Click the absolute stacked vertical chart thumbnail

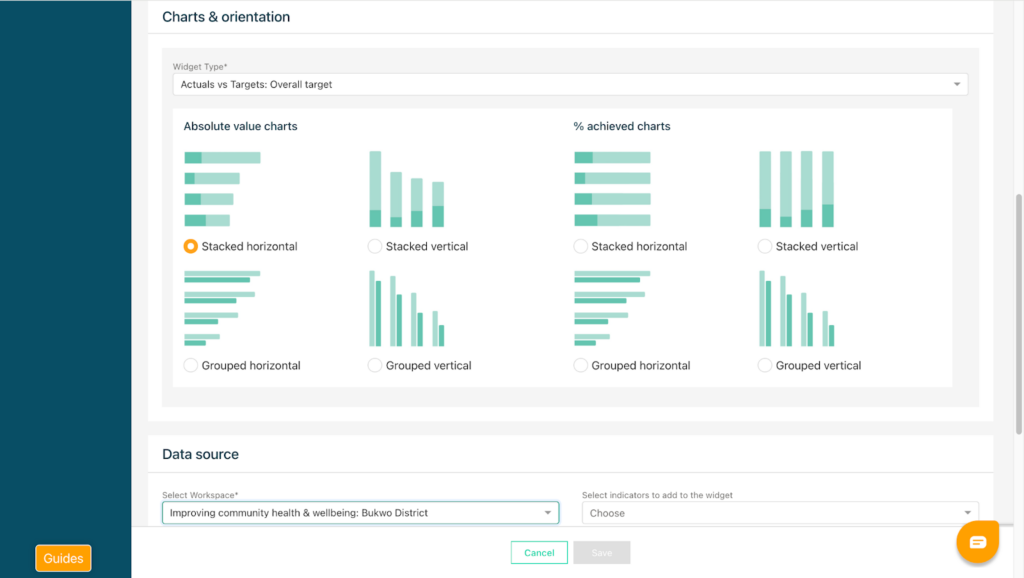[x=406, y=189]
